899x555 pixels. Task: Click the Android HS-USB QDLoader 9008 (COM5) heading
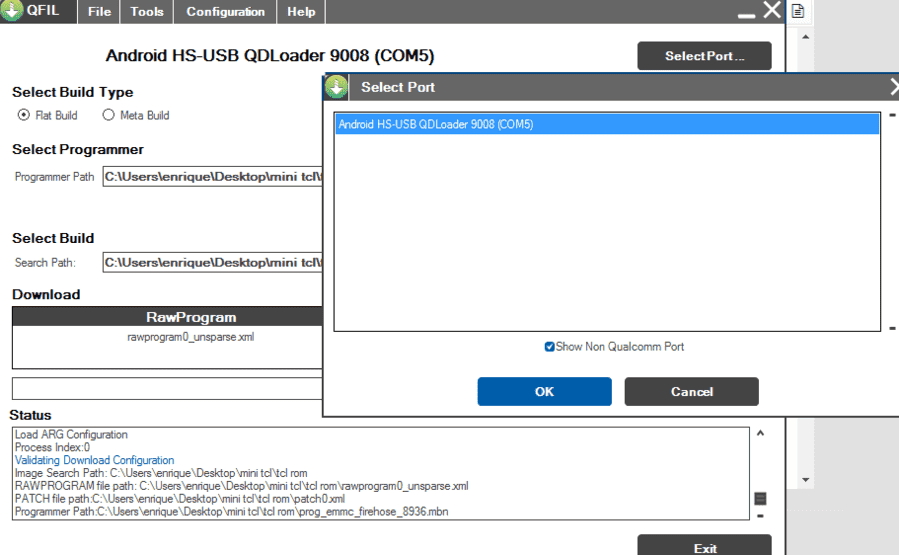coord(270,56)
